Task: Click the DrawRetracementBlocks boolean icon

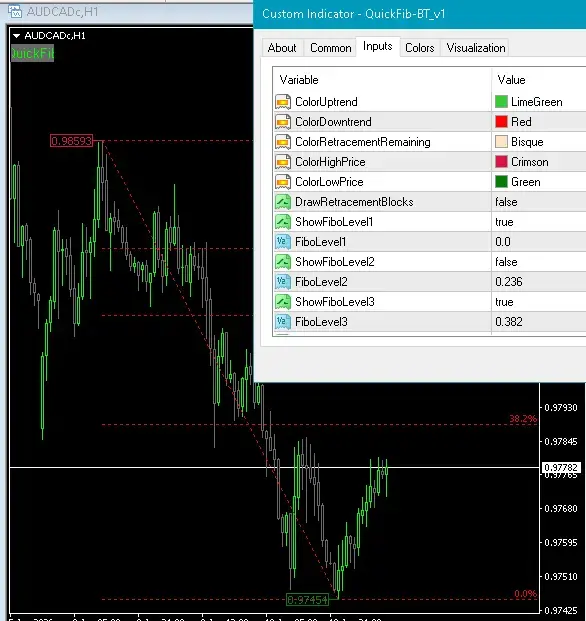Action: pyautogui.click(x=283, y=202)
